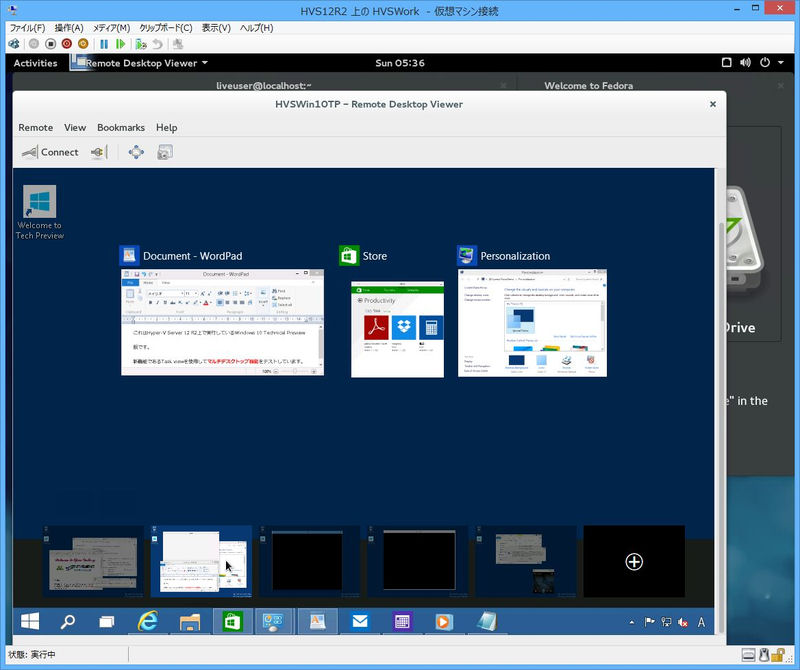Viewport: 800px width, 670px height.
Task: Open the Mail taskbar icon
Action: point(360,622)
